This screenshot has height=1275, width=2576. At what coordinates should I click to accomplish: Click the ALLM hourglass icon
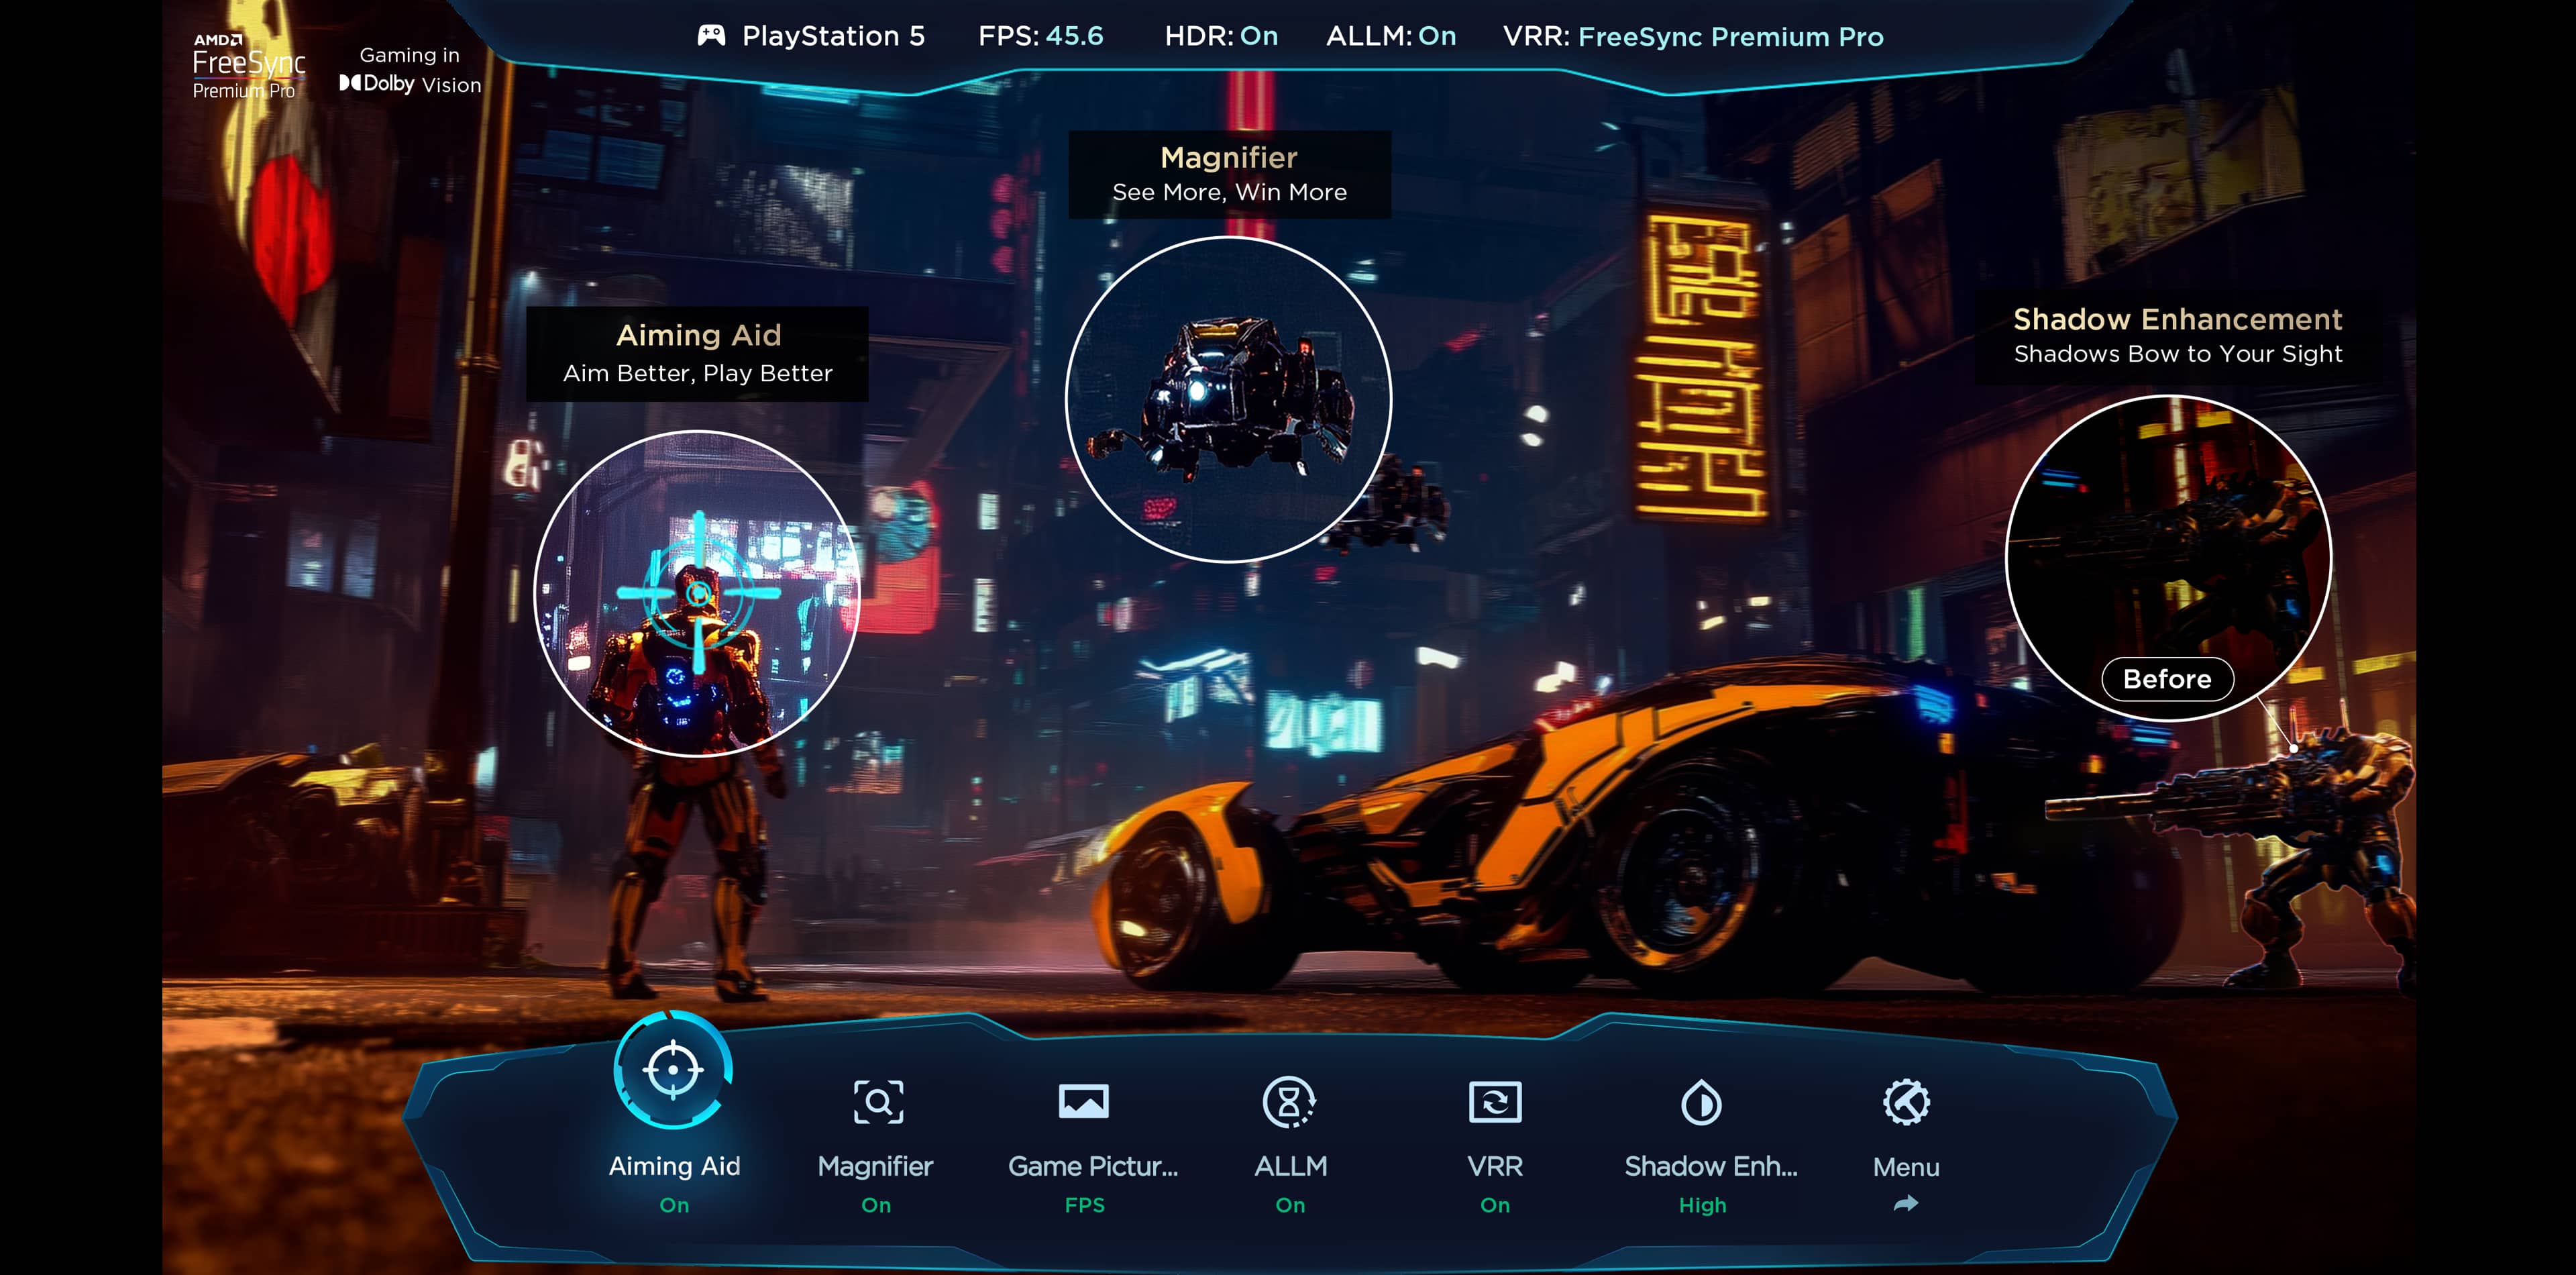click(x=1291, y=1102)
